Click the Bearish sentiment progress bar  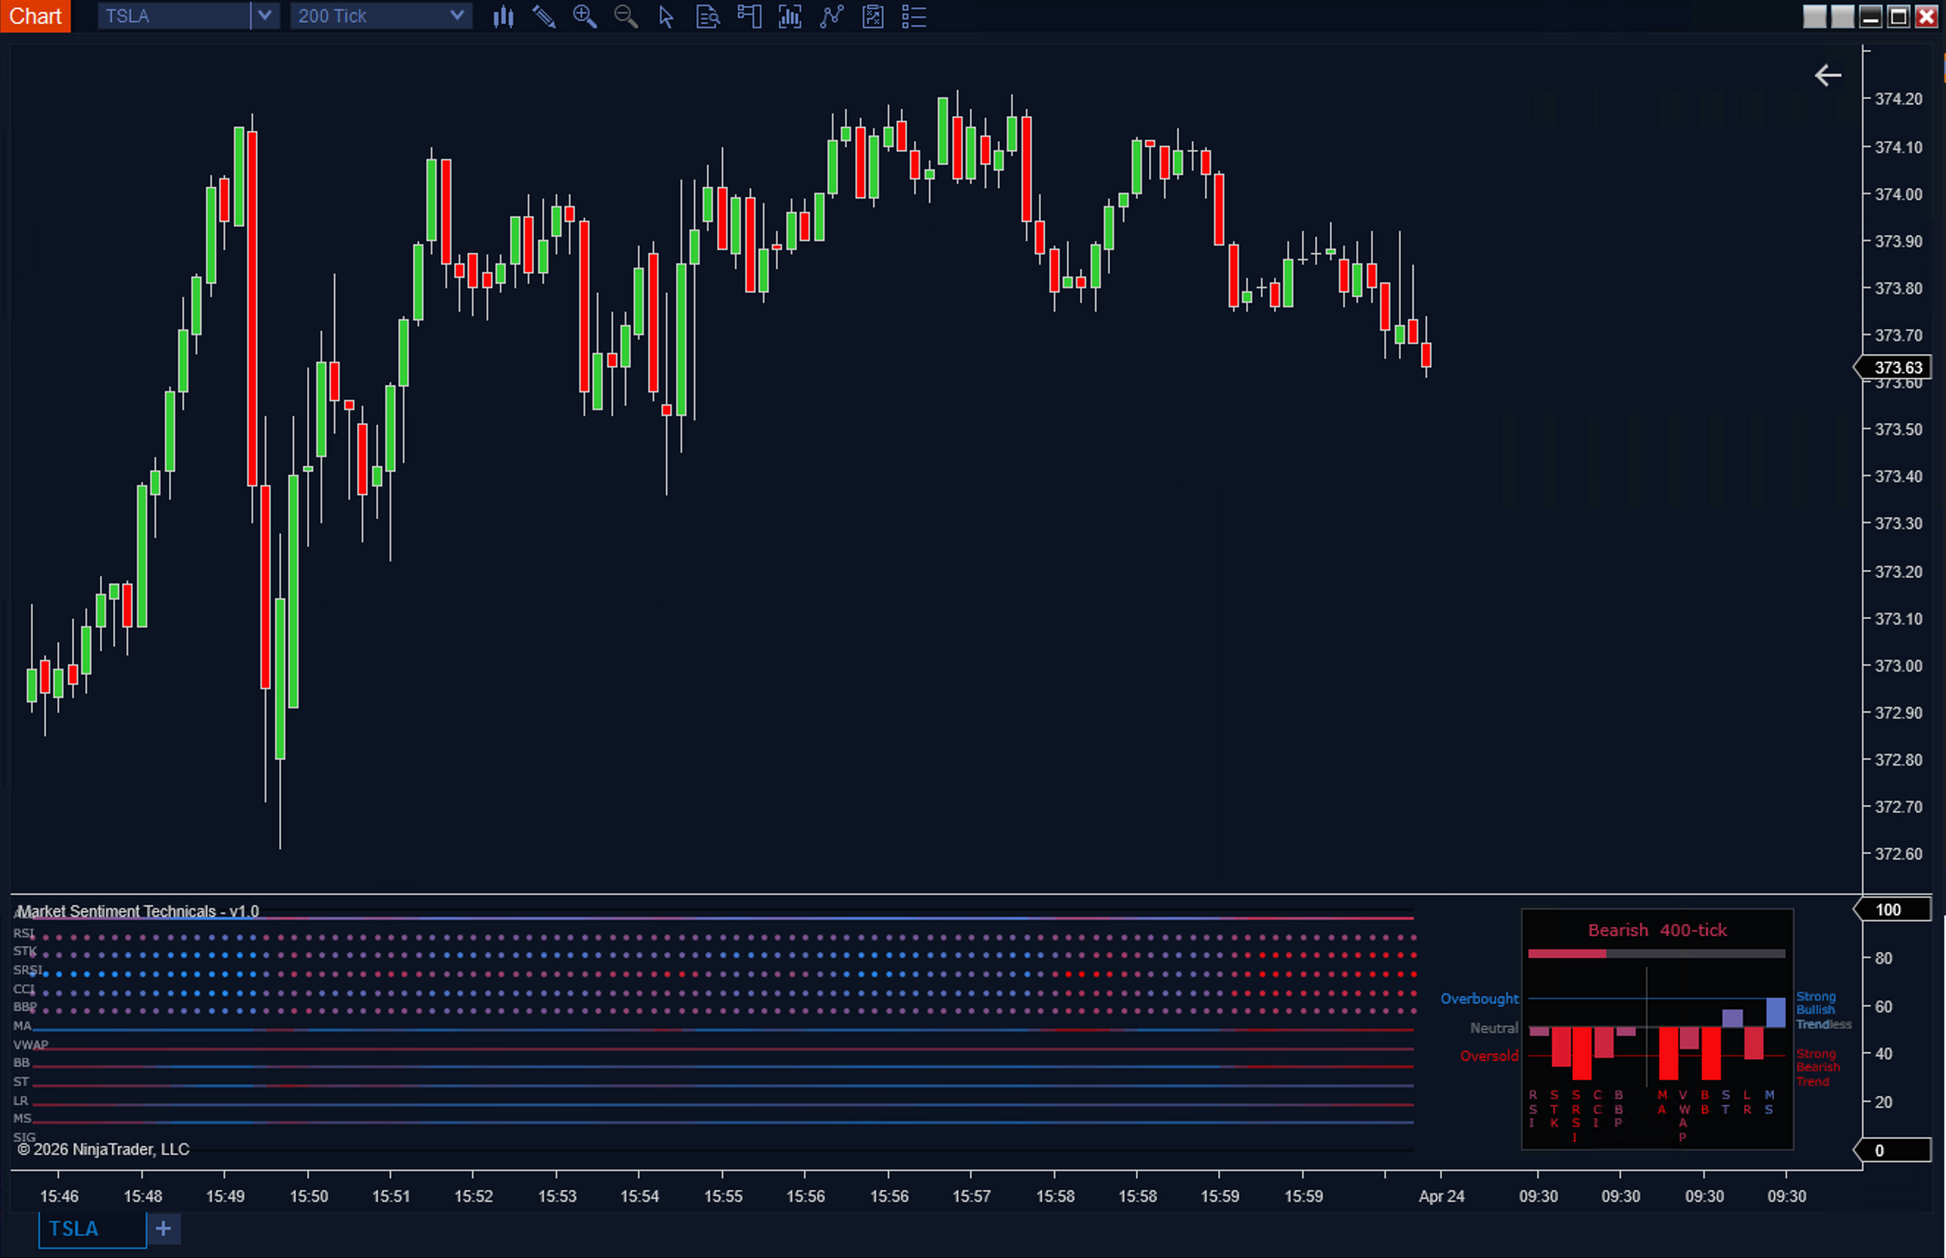point(1656,954)
